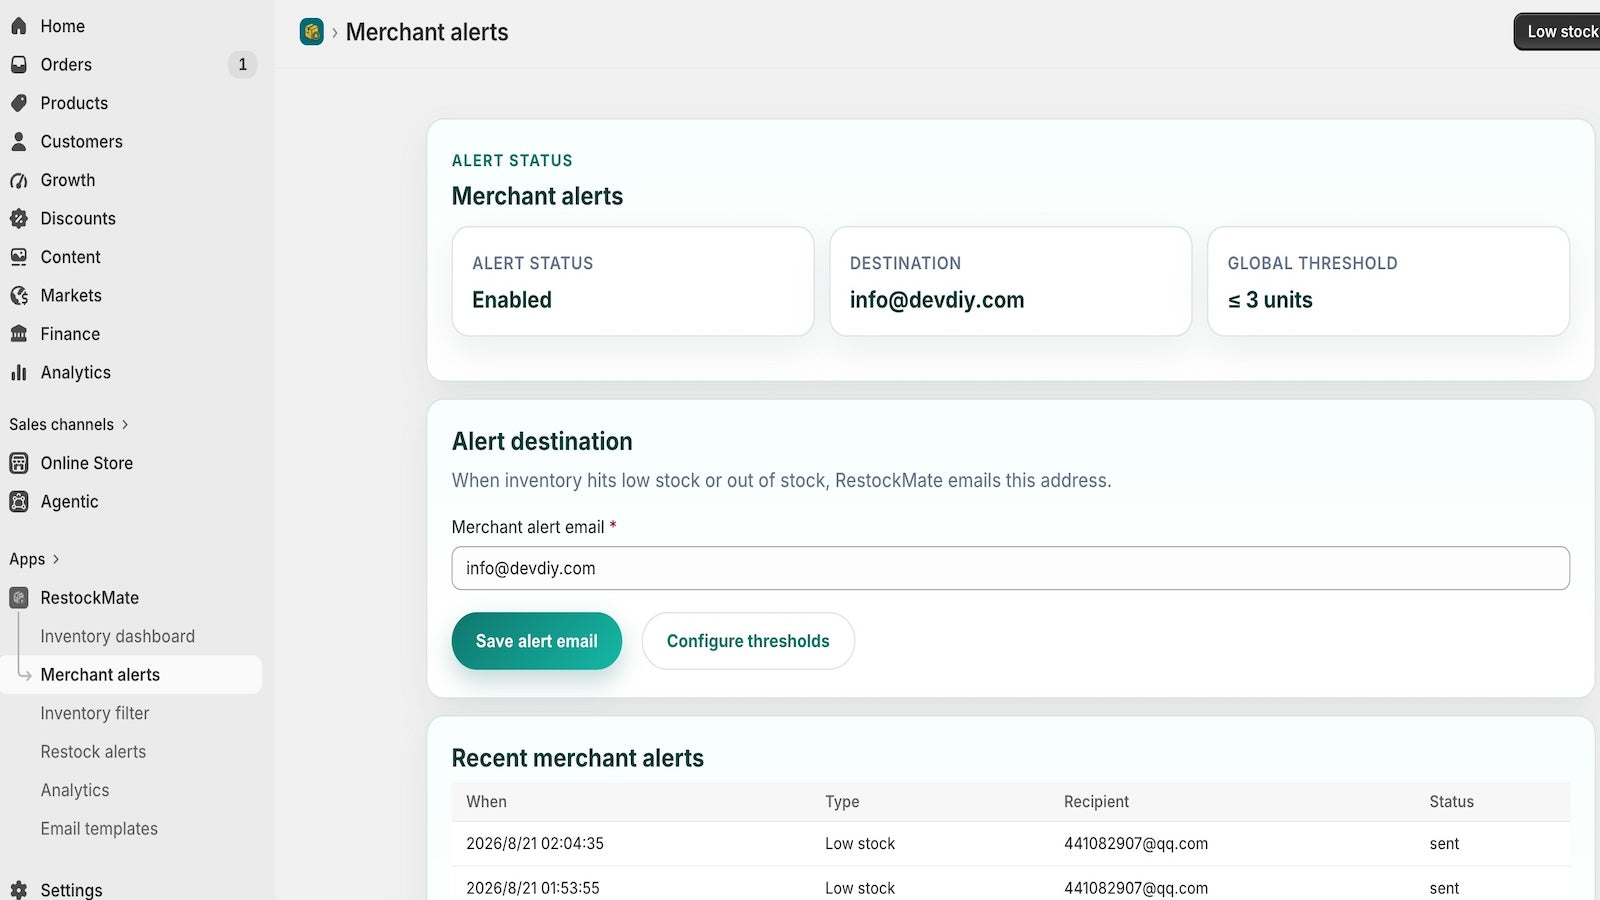Open the Inventory dashboard submenu item
Image resolution: width=1600 pixels, height=900 pixels.
117,636
